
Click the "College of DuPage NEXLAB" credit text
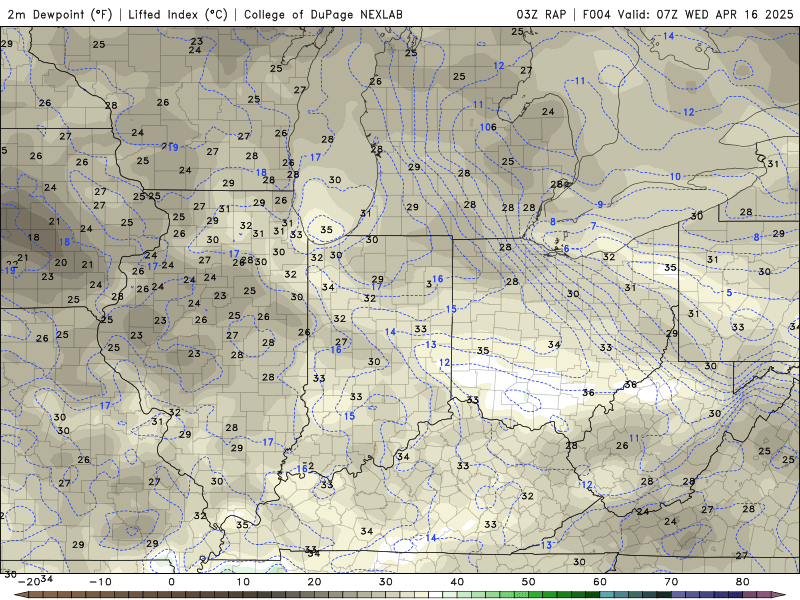(x=323, y=14)
